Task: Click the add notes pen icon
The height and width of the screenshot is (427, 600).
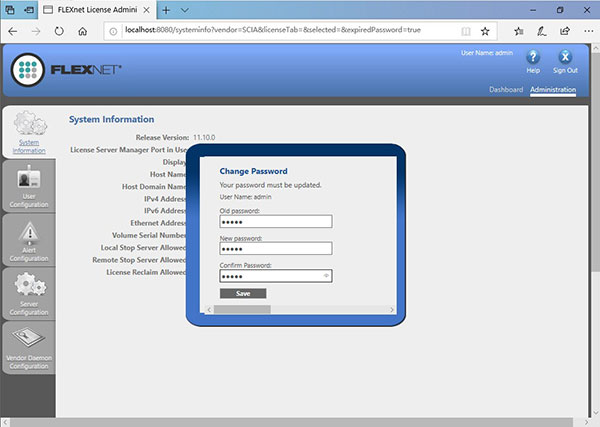Action: pyautogui.click(x=541, y=31)
